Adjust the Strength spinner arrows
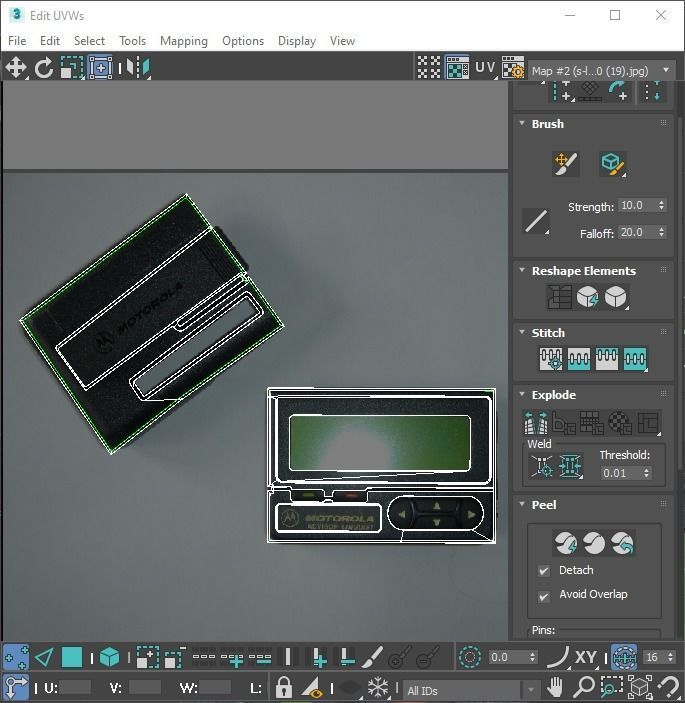Screen dimensions: 685x703 click(661, 205)
